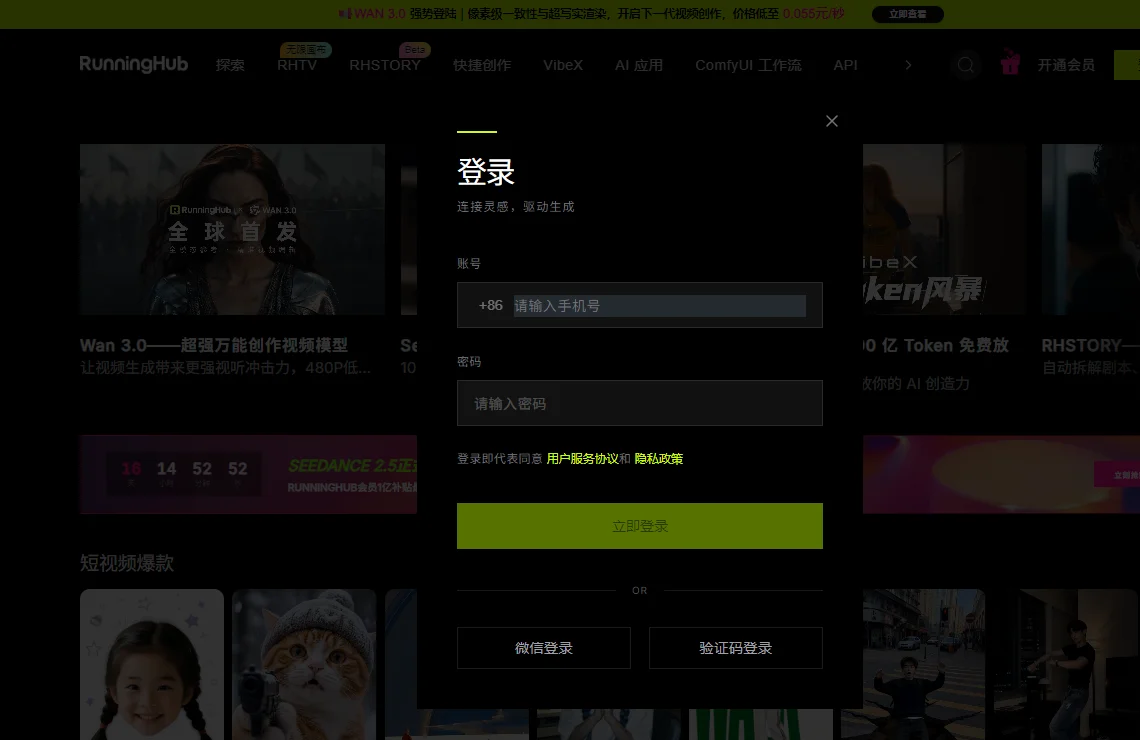This screenshot has height=740, width=1140.
Task: Focus the phone number input field
Action: pyautogui.click(x=659, y=305)
